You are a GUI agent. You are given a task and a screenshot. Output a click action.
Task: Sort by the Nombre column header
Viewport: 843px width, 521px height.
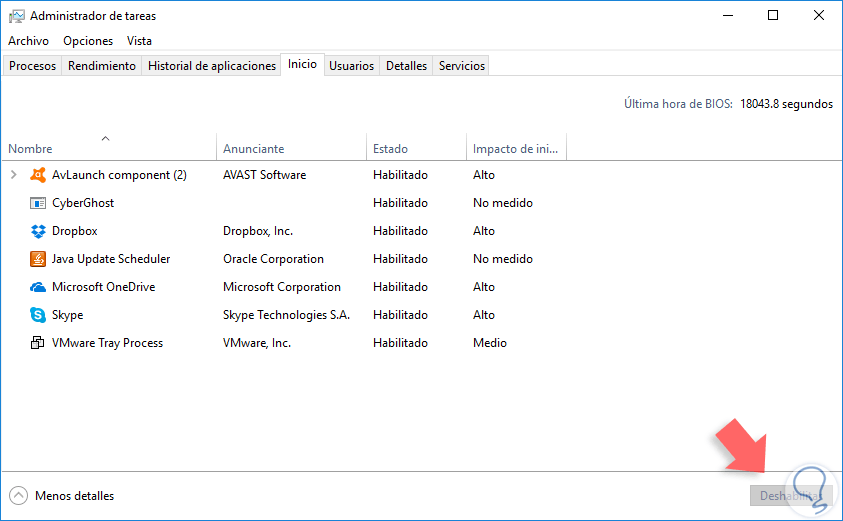click(30, 149)
